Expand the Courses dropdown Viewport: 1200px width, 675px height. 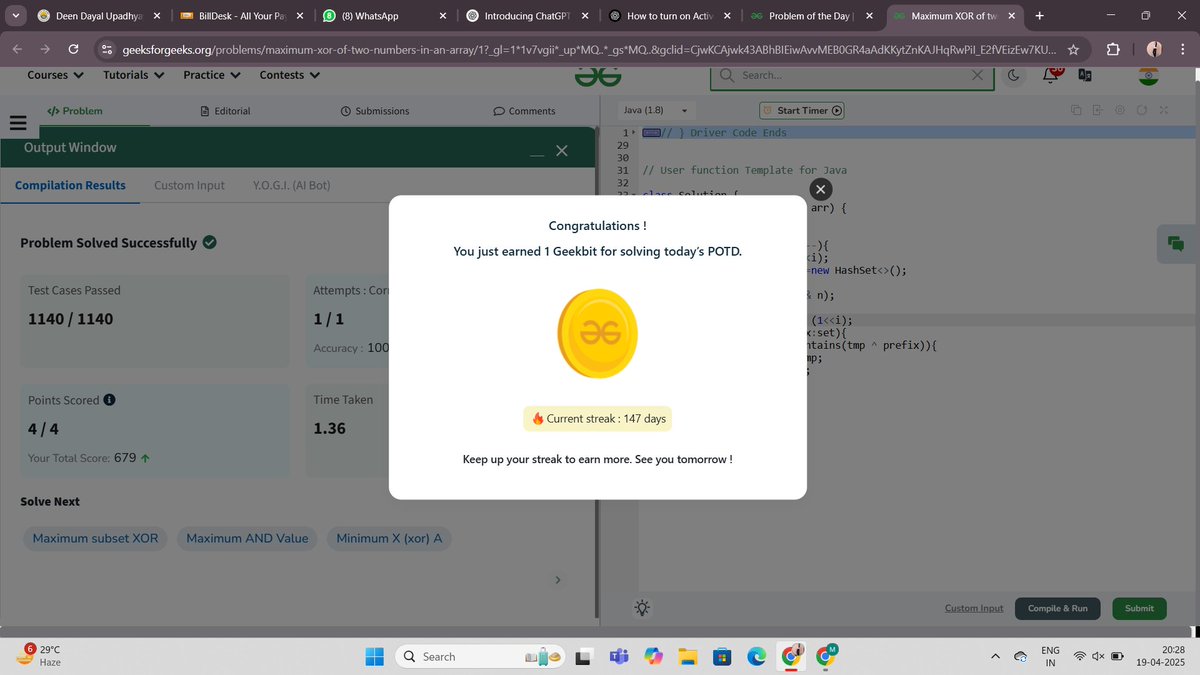pyautogui.click(x=55, y=75)
